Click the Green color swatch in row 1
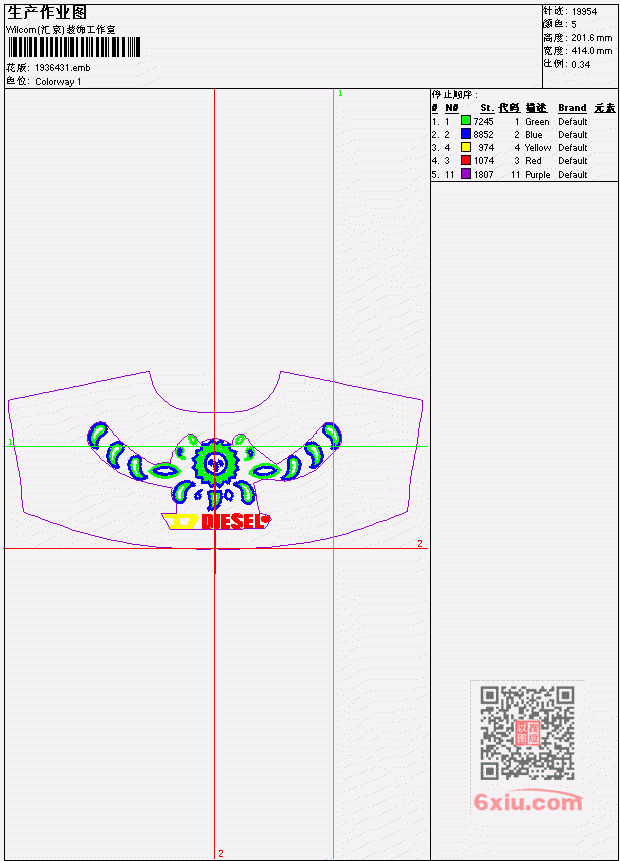The height and width of the screenshot is (861, 620). point(466,121)
